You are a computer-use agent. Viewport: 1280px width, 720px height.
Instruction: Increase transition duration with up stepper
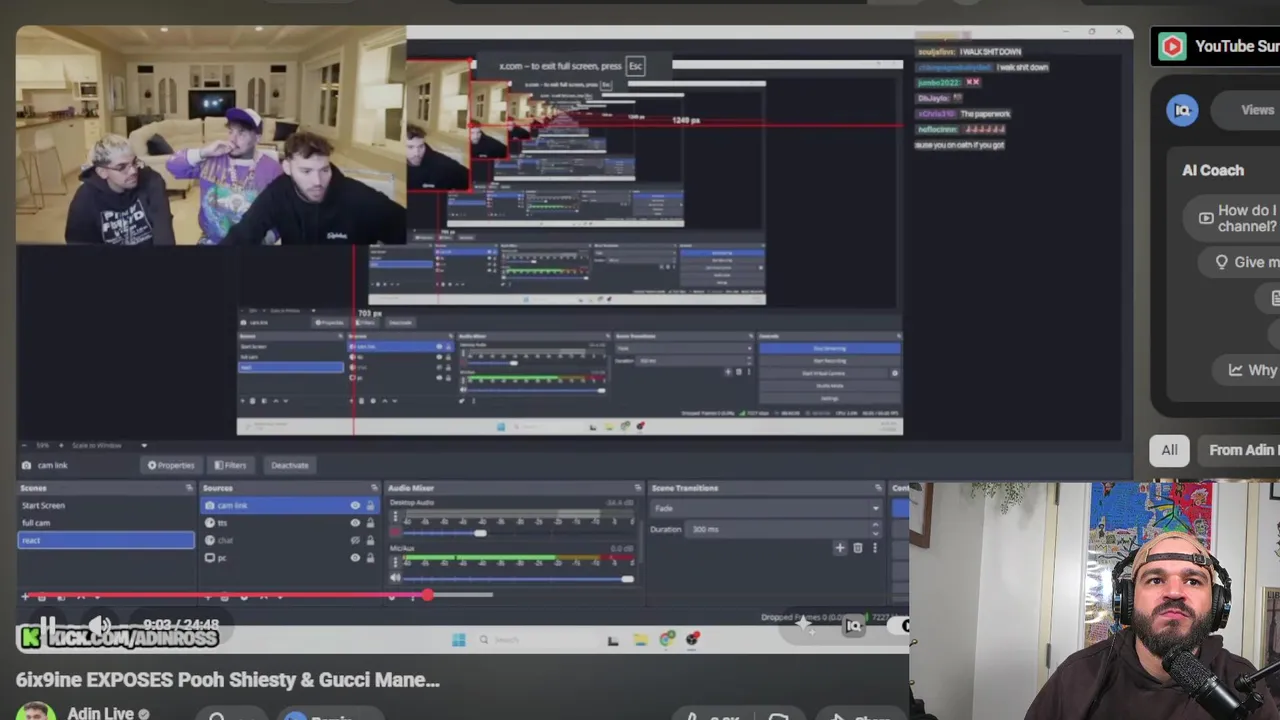click(x=876, y=526)
